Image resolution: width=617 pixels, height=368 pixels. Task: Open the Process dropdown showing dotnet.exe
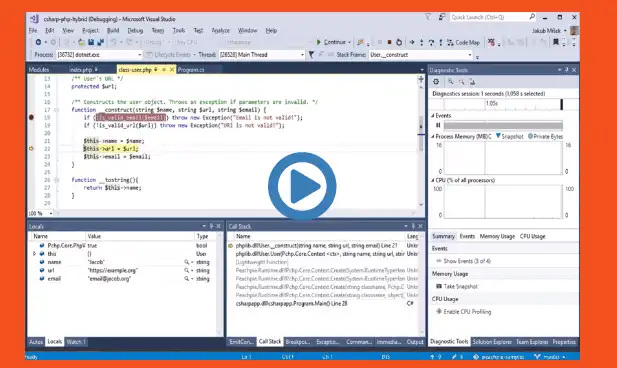pos(99,55)
